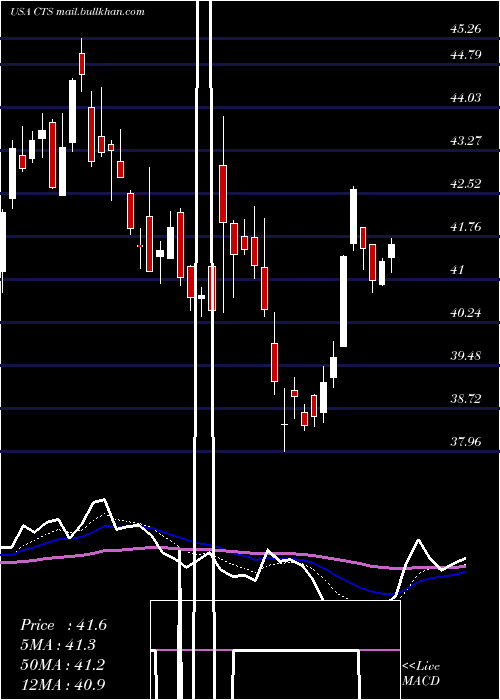Click the 50MA : 41.2 readout
This screenshot has height=700, width=500.
click(x=63, y=664)
